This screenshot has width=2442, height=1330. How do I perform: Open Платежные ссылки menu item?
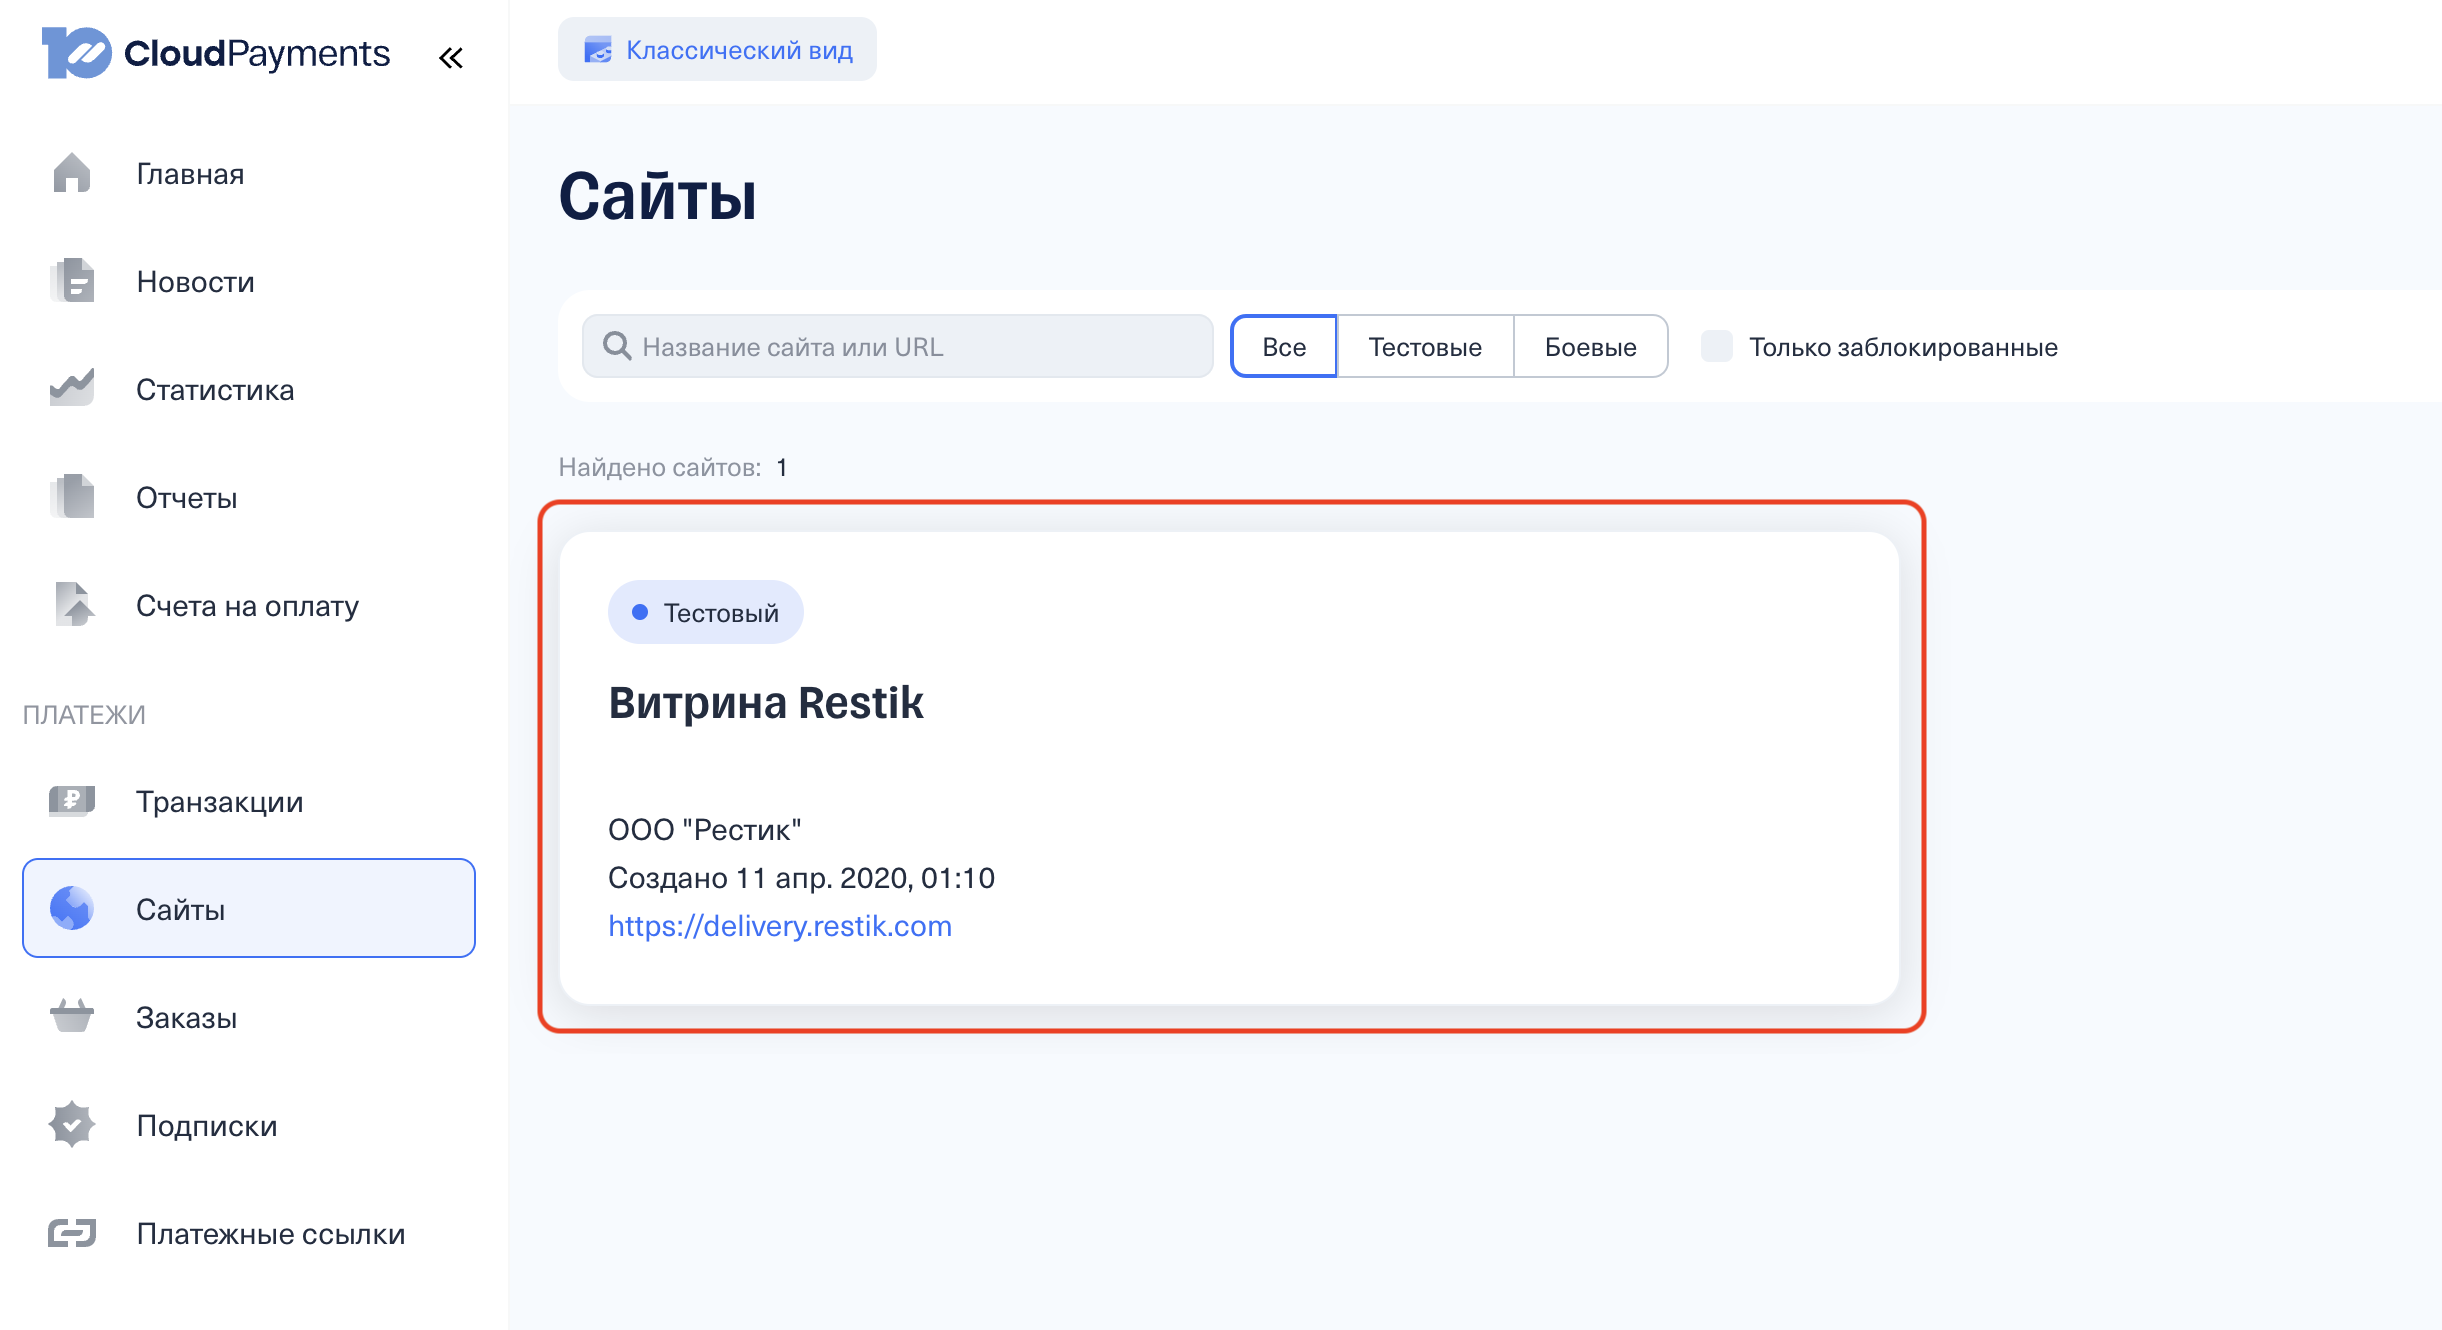point(270,1233)
